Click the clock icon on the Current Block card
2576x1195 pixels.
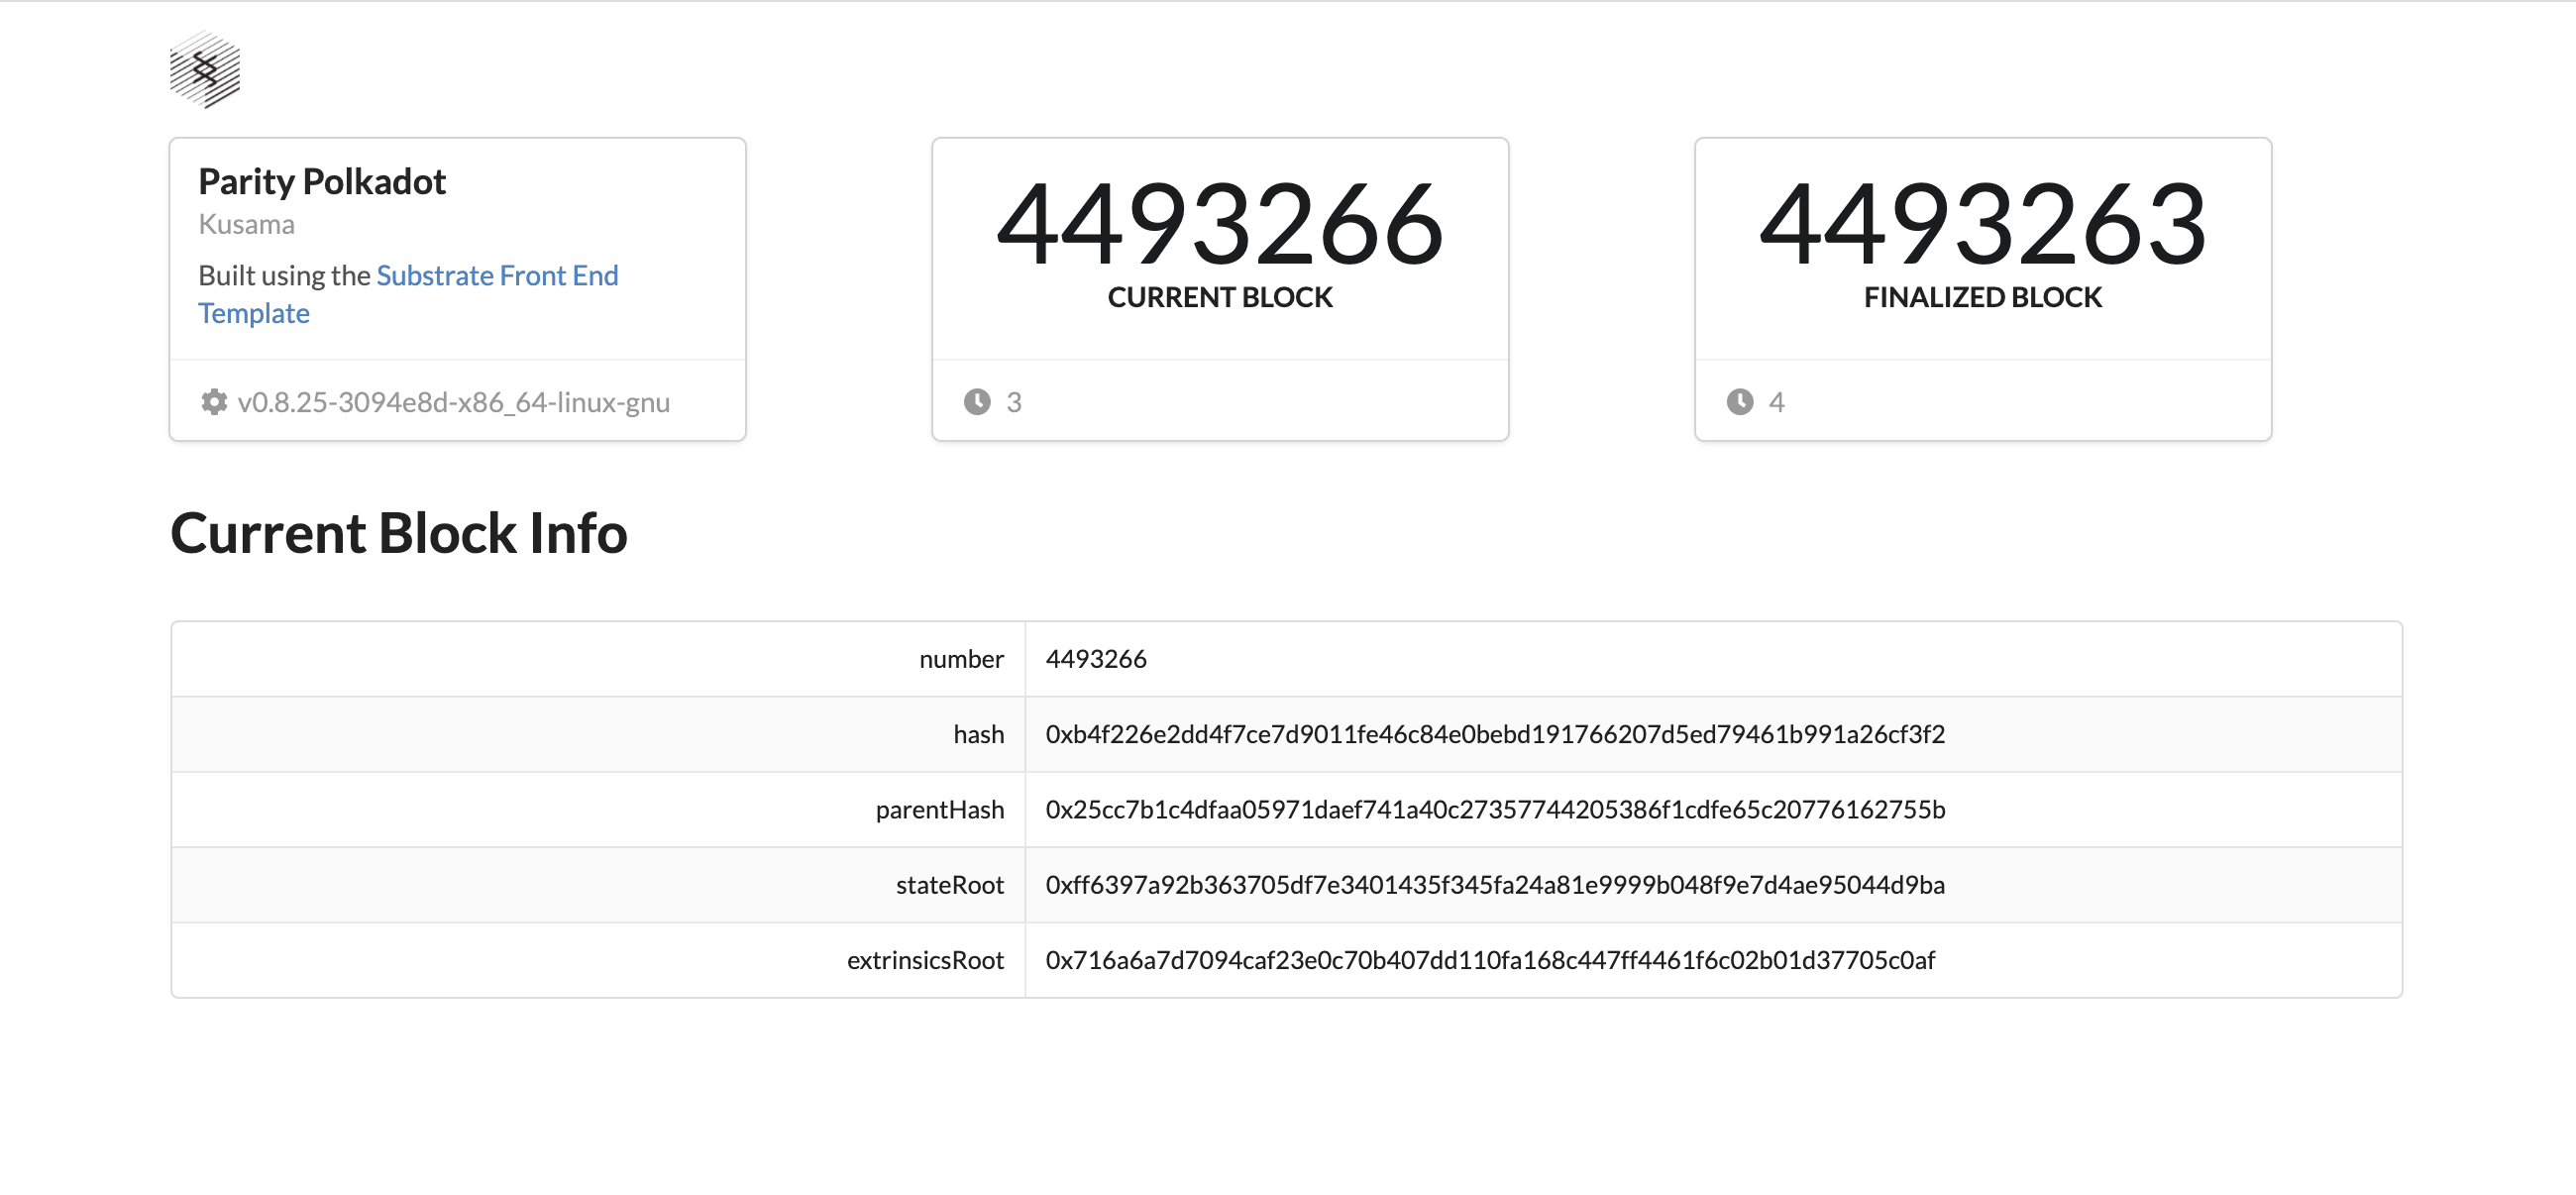click(x=976, y=402)
